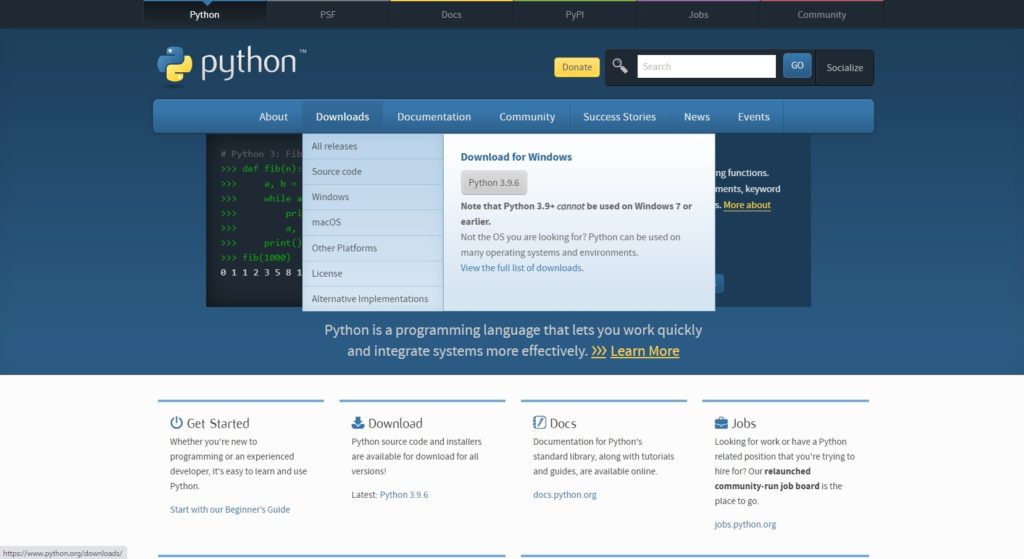Click the Get Started heading
Viewport: 1024px width, 559px height.
coord(218,423)
